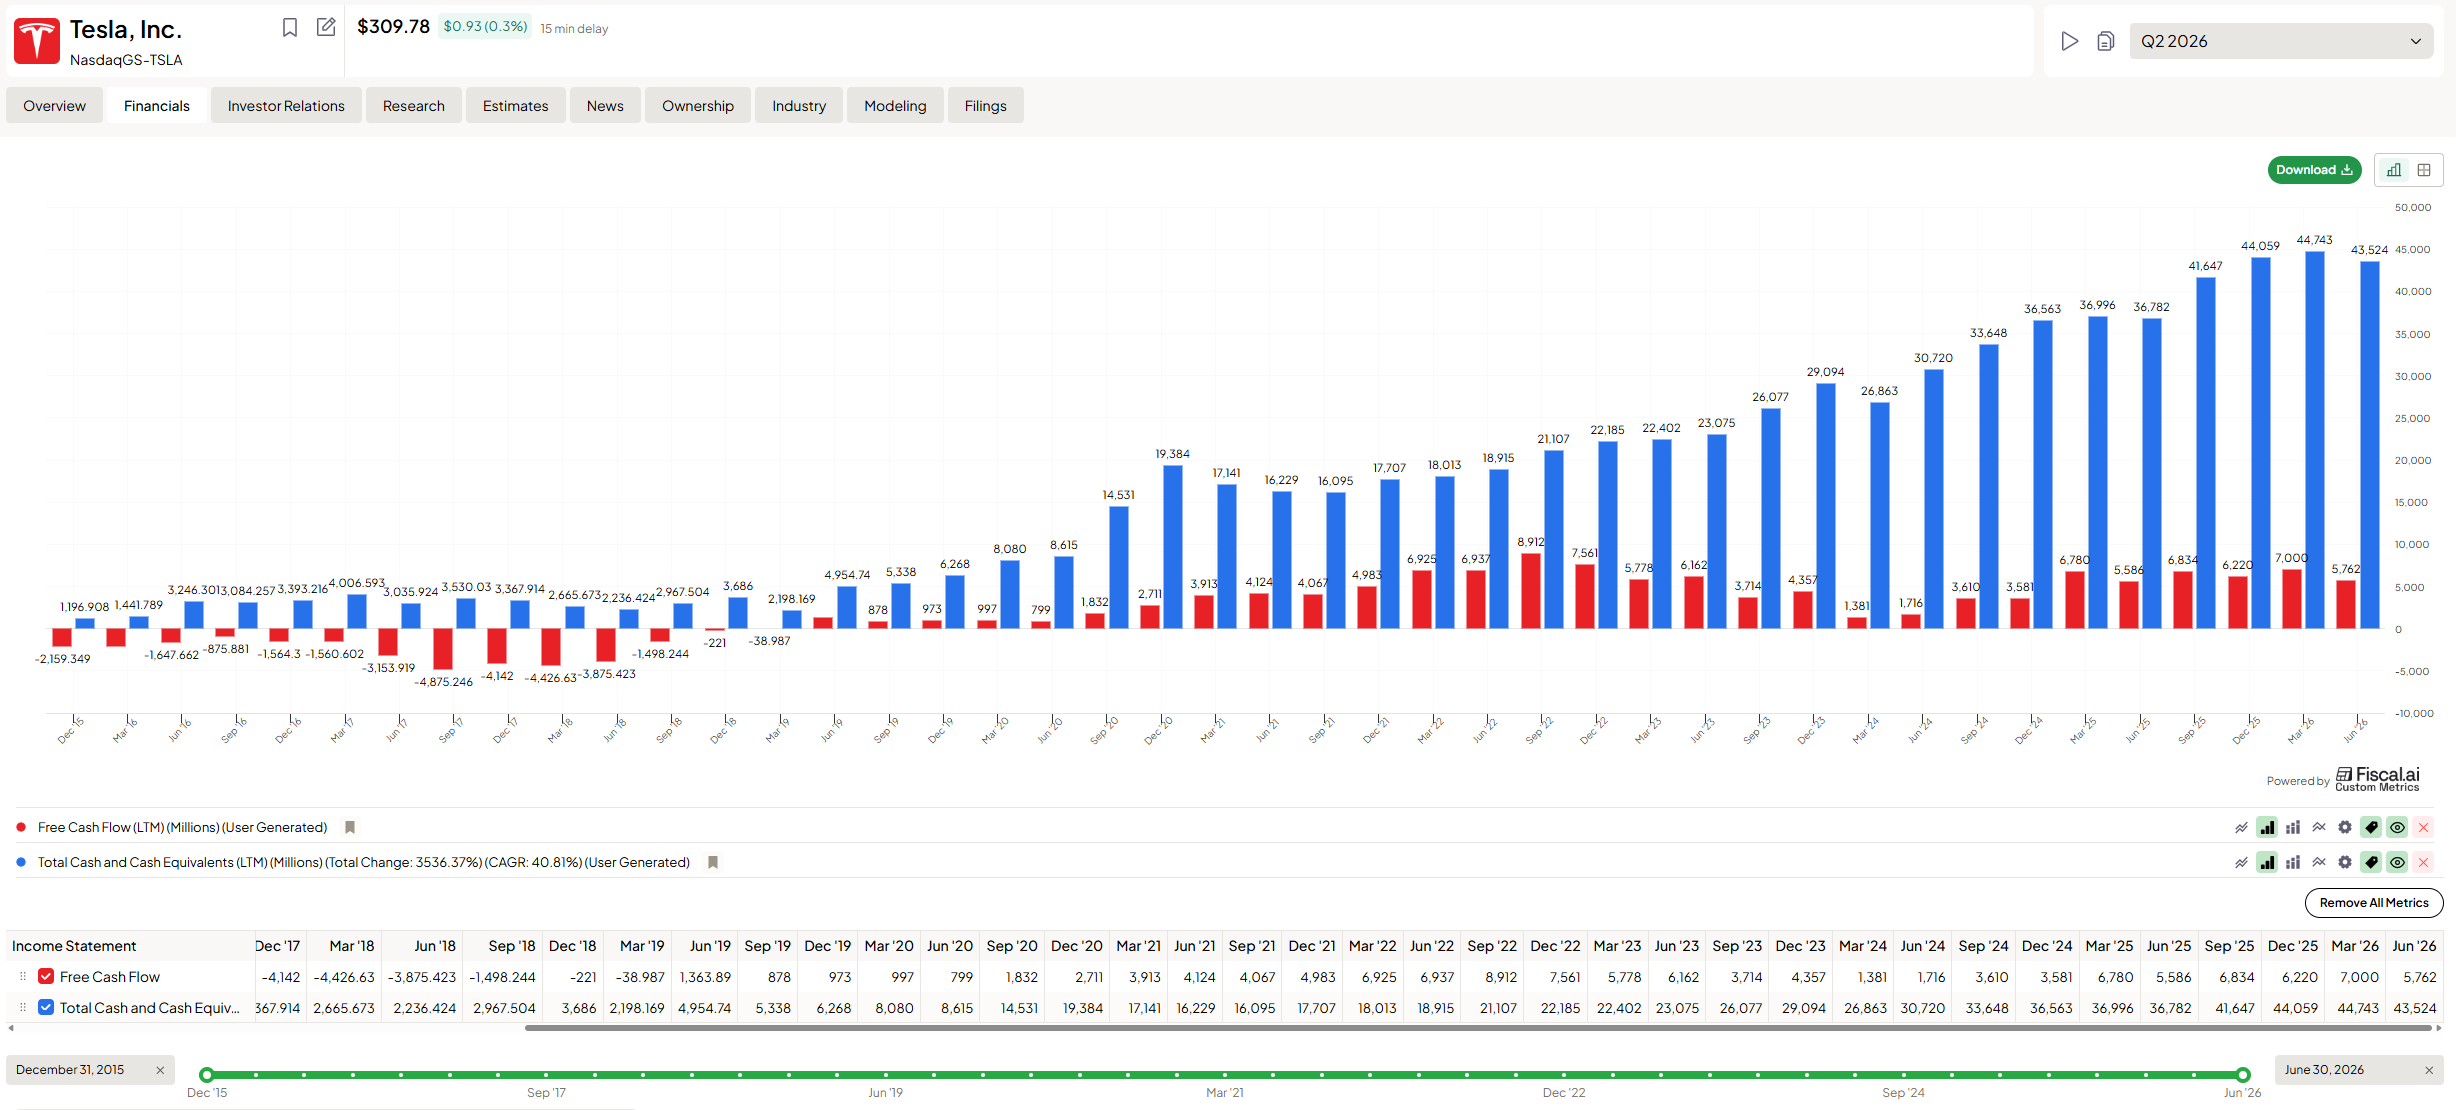Switch to table view icon near Download
The height and width of the screenshot is (1110, 2456).
(2424, 170)
